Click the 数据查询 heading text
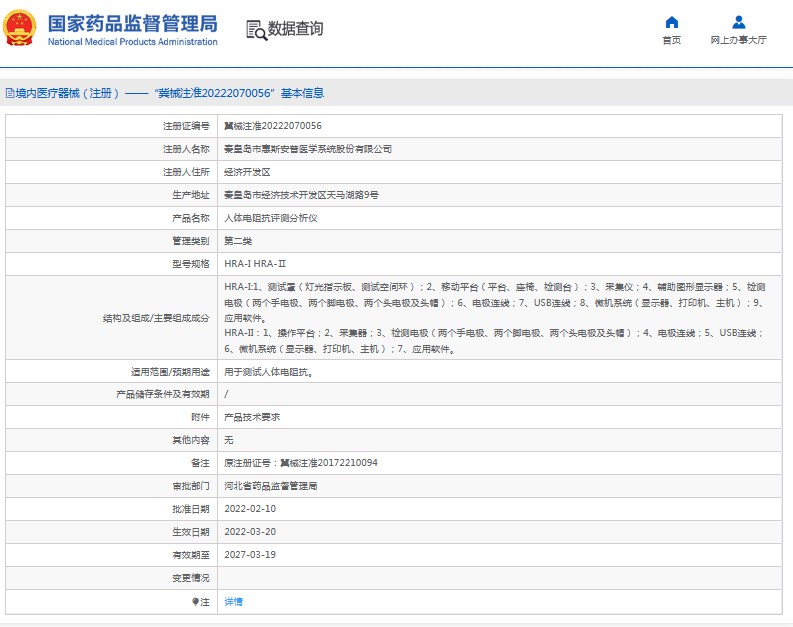The height and width of the screenshot is (627, 793). click(x=295, y=29)
